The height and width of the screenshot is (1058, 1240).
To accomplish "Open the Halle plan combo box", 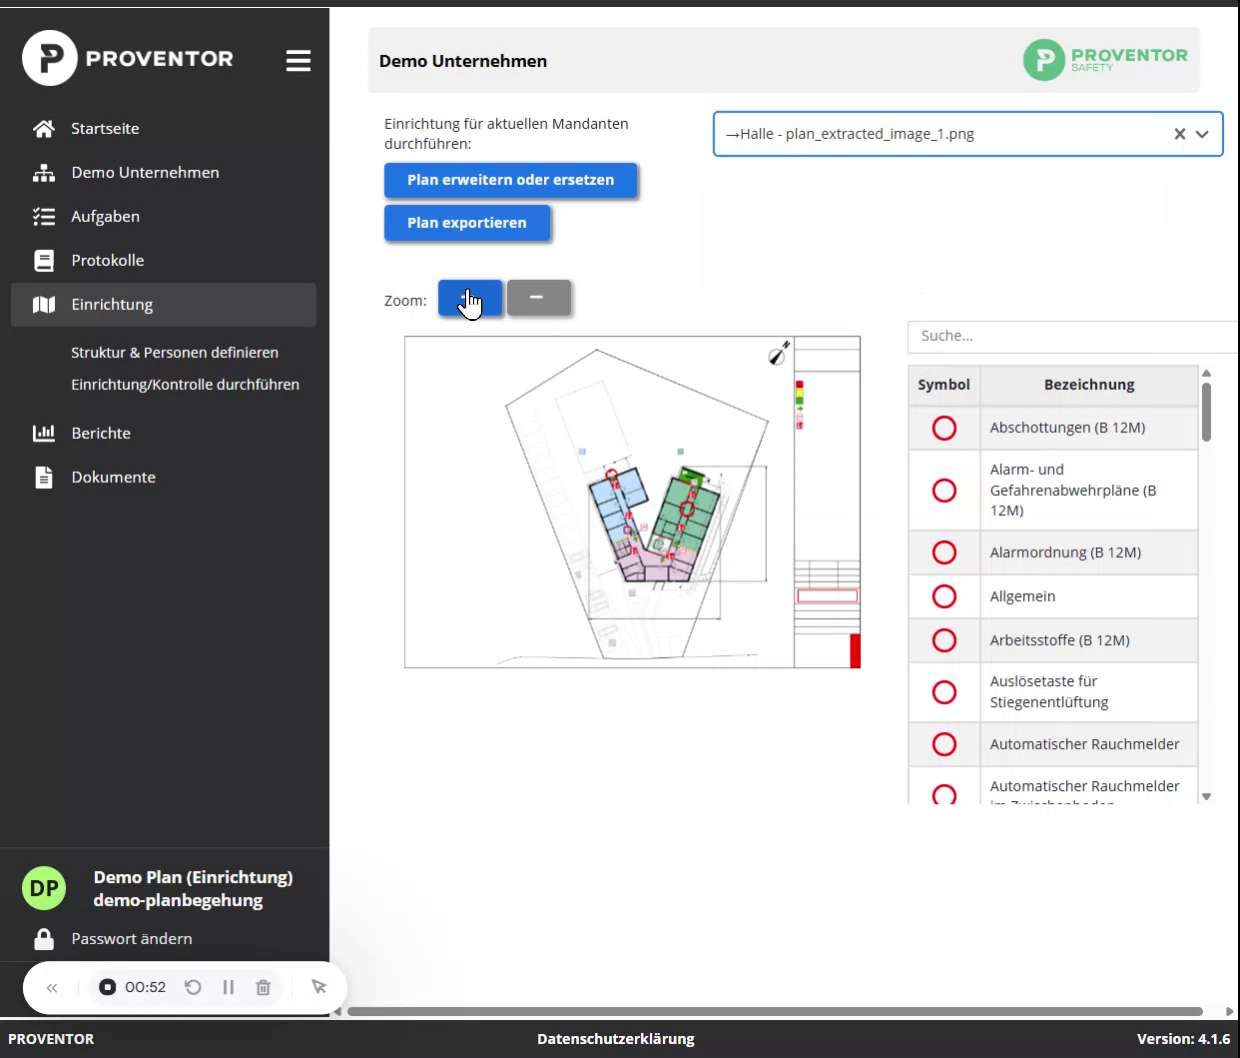I will pyautogui.click(x=967, y=134).
